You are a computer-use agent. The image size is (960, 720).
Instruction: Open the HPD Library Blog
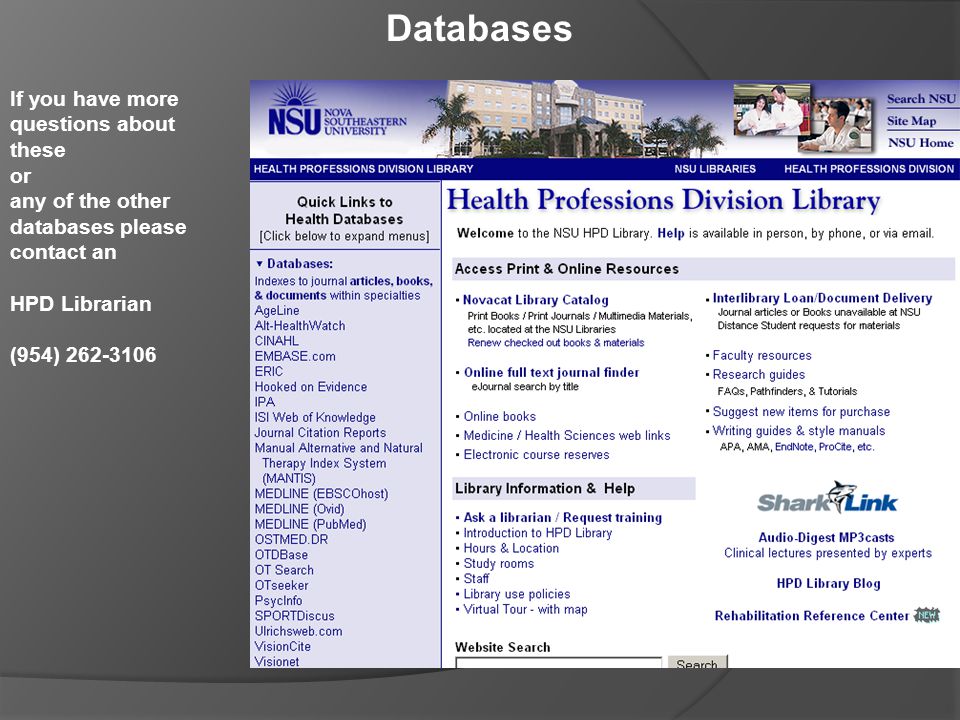(x=828, y=583)
